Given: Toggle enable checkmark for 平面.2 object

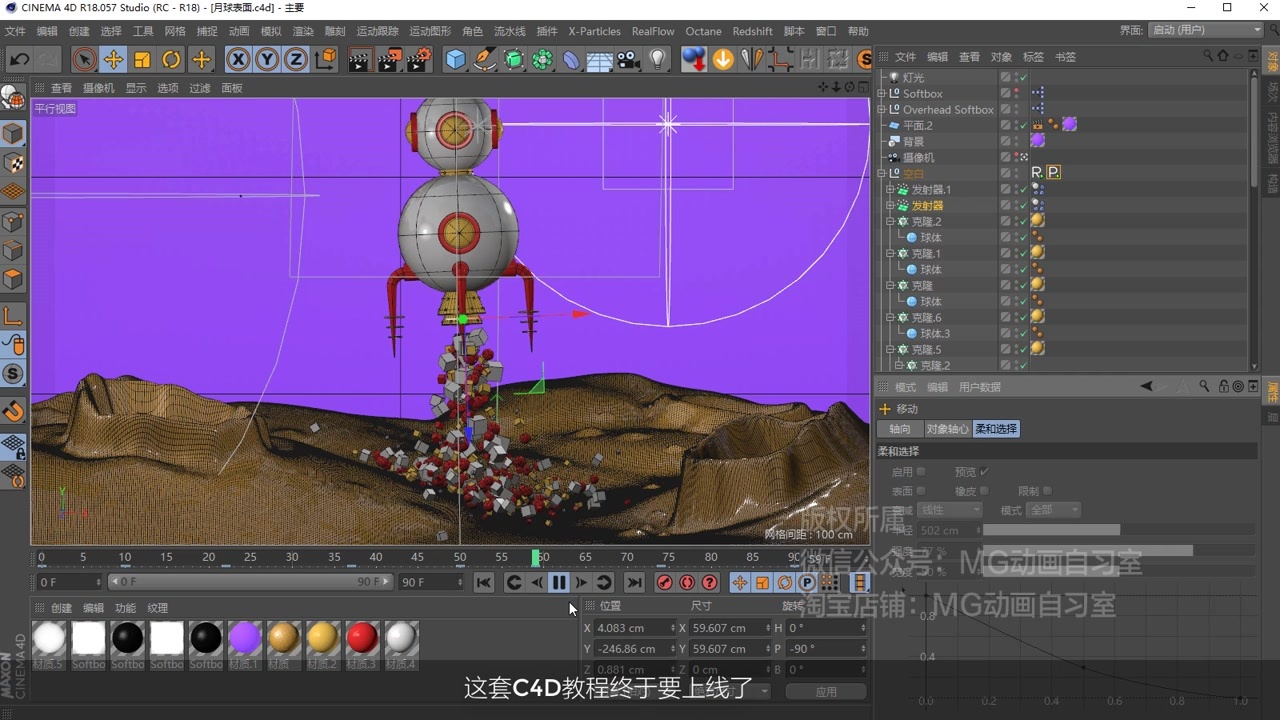Looking at the screenshot, I should click(1023, 125).
